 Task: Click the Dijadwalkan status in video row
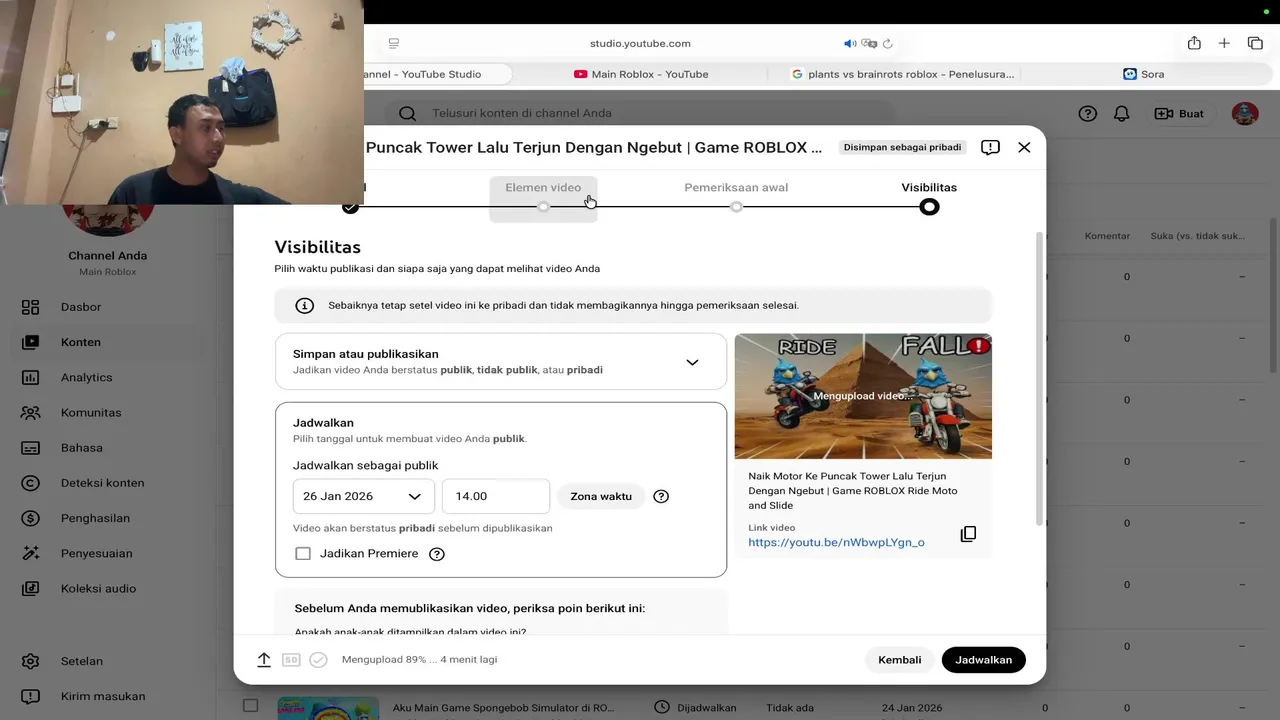(x=706, y=708)
